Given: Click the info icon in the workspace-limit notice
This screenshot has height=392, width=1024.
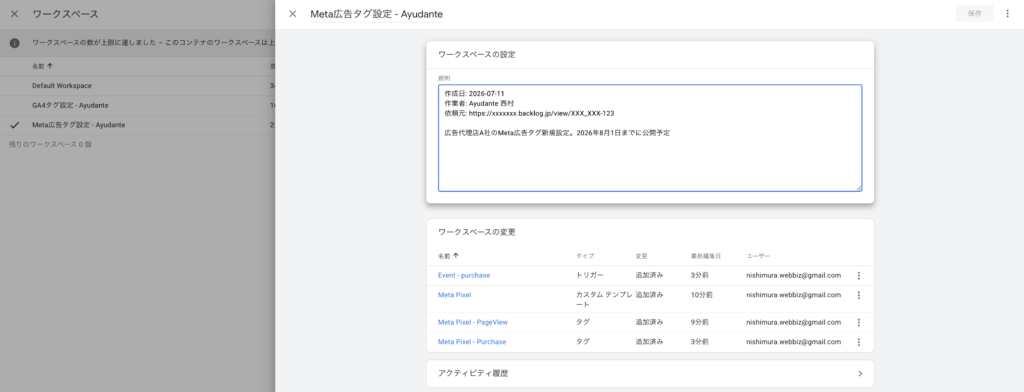Looking at the screenshot, I should [x=14, y=43].
